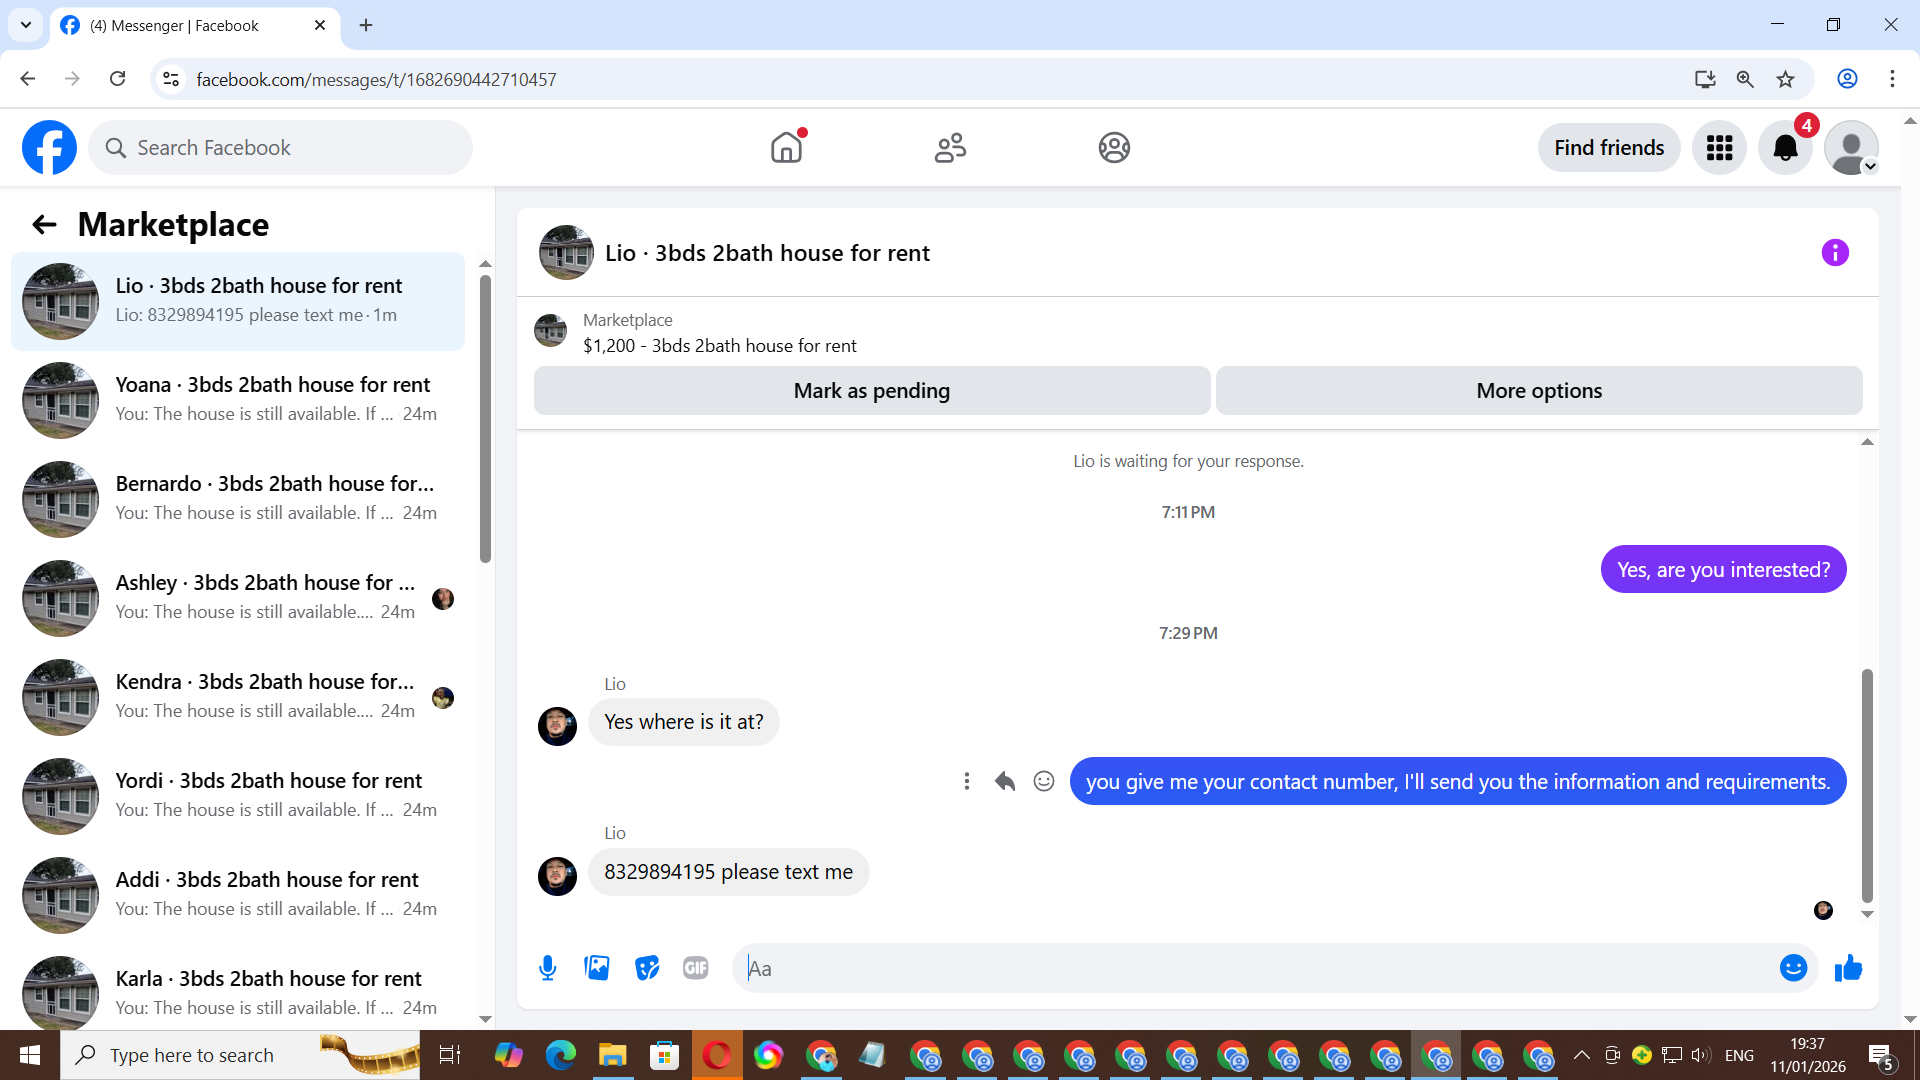Choose a sticker from the sticker icon
Viewport: 1920px width, 1080px height.
(647, 968)
